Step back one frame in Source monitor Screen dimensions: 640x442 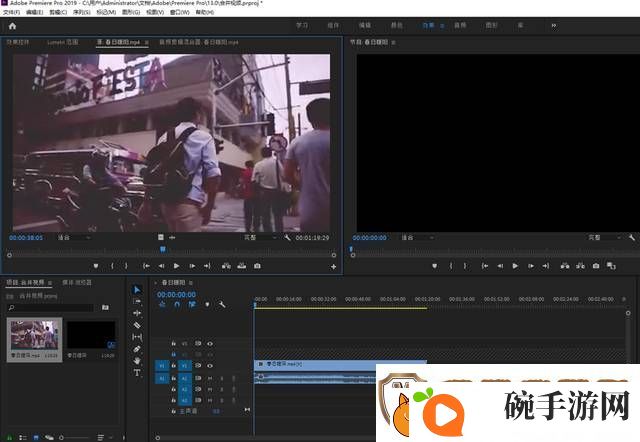pyautogui.click(x=162, y=266)
